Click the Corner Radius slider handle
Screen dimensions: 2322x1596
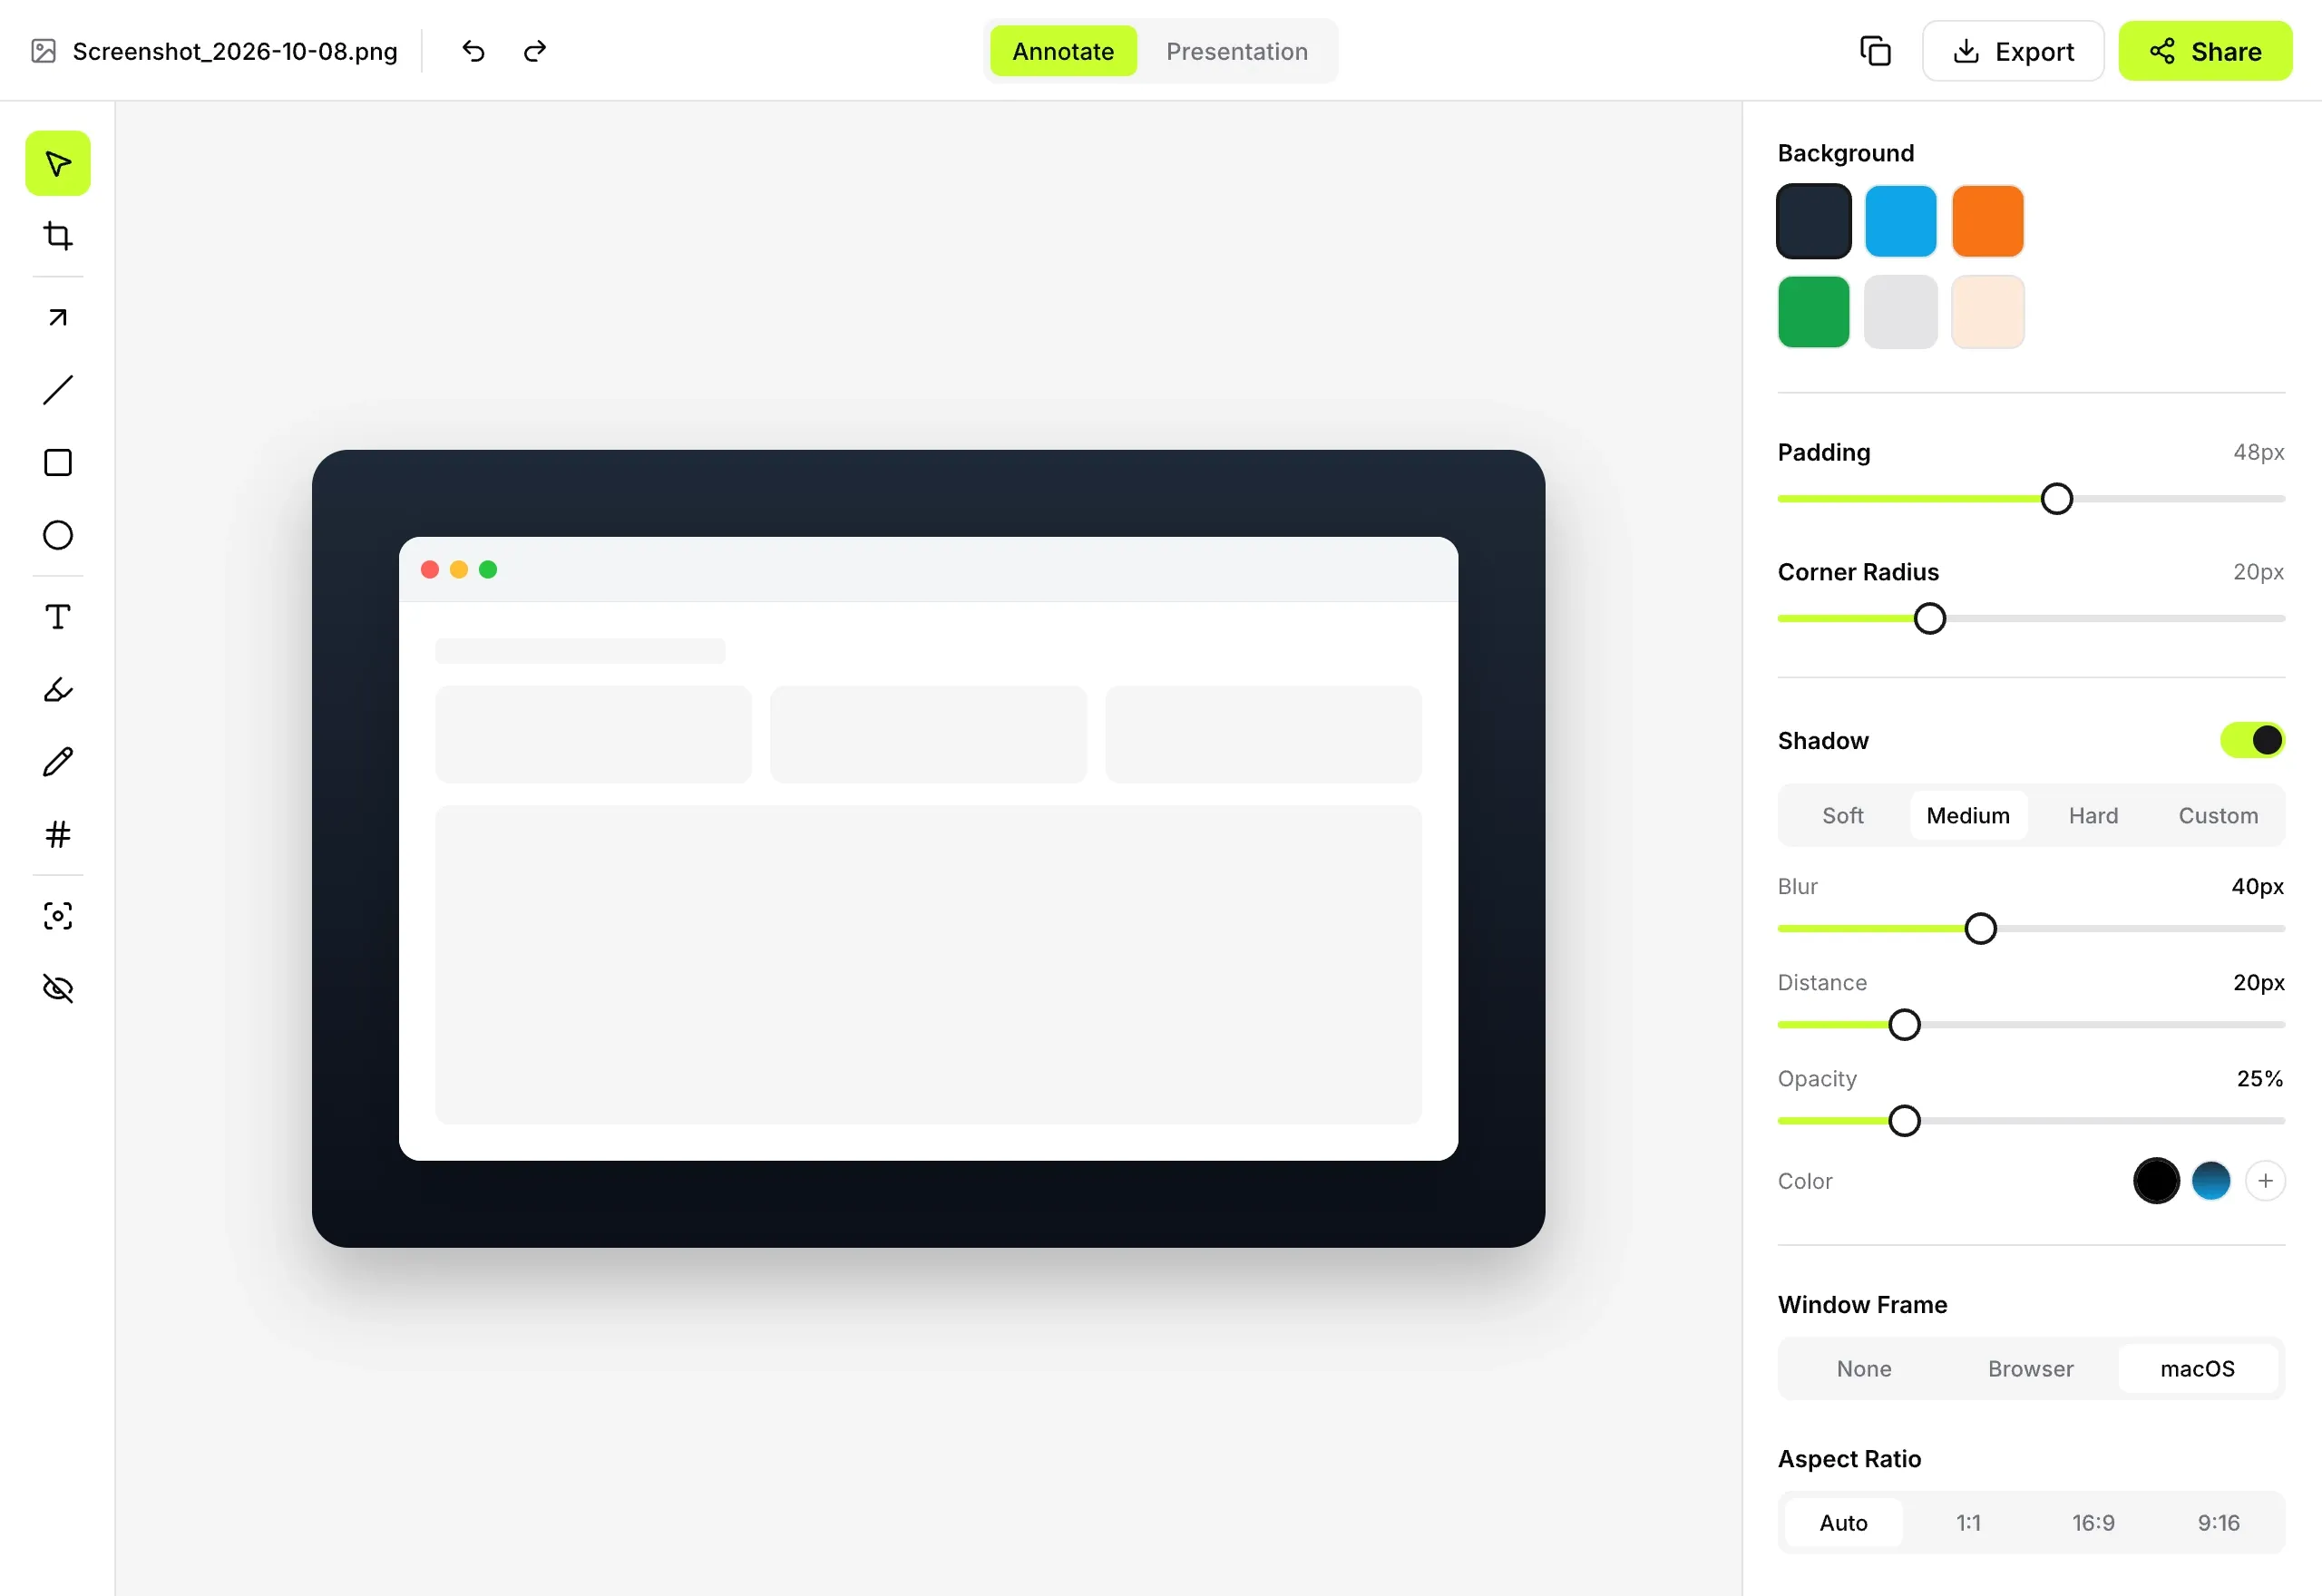[x=1929, y=619]
